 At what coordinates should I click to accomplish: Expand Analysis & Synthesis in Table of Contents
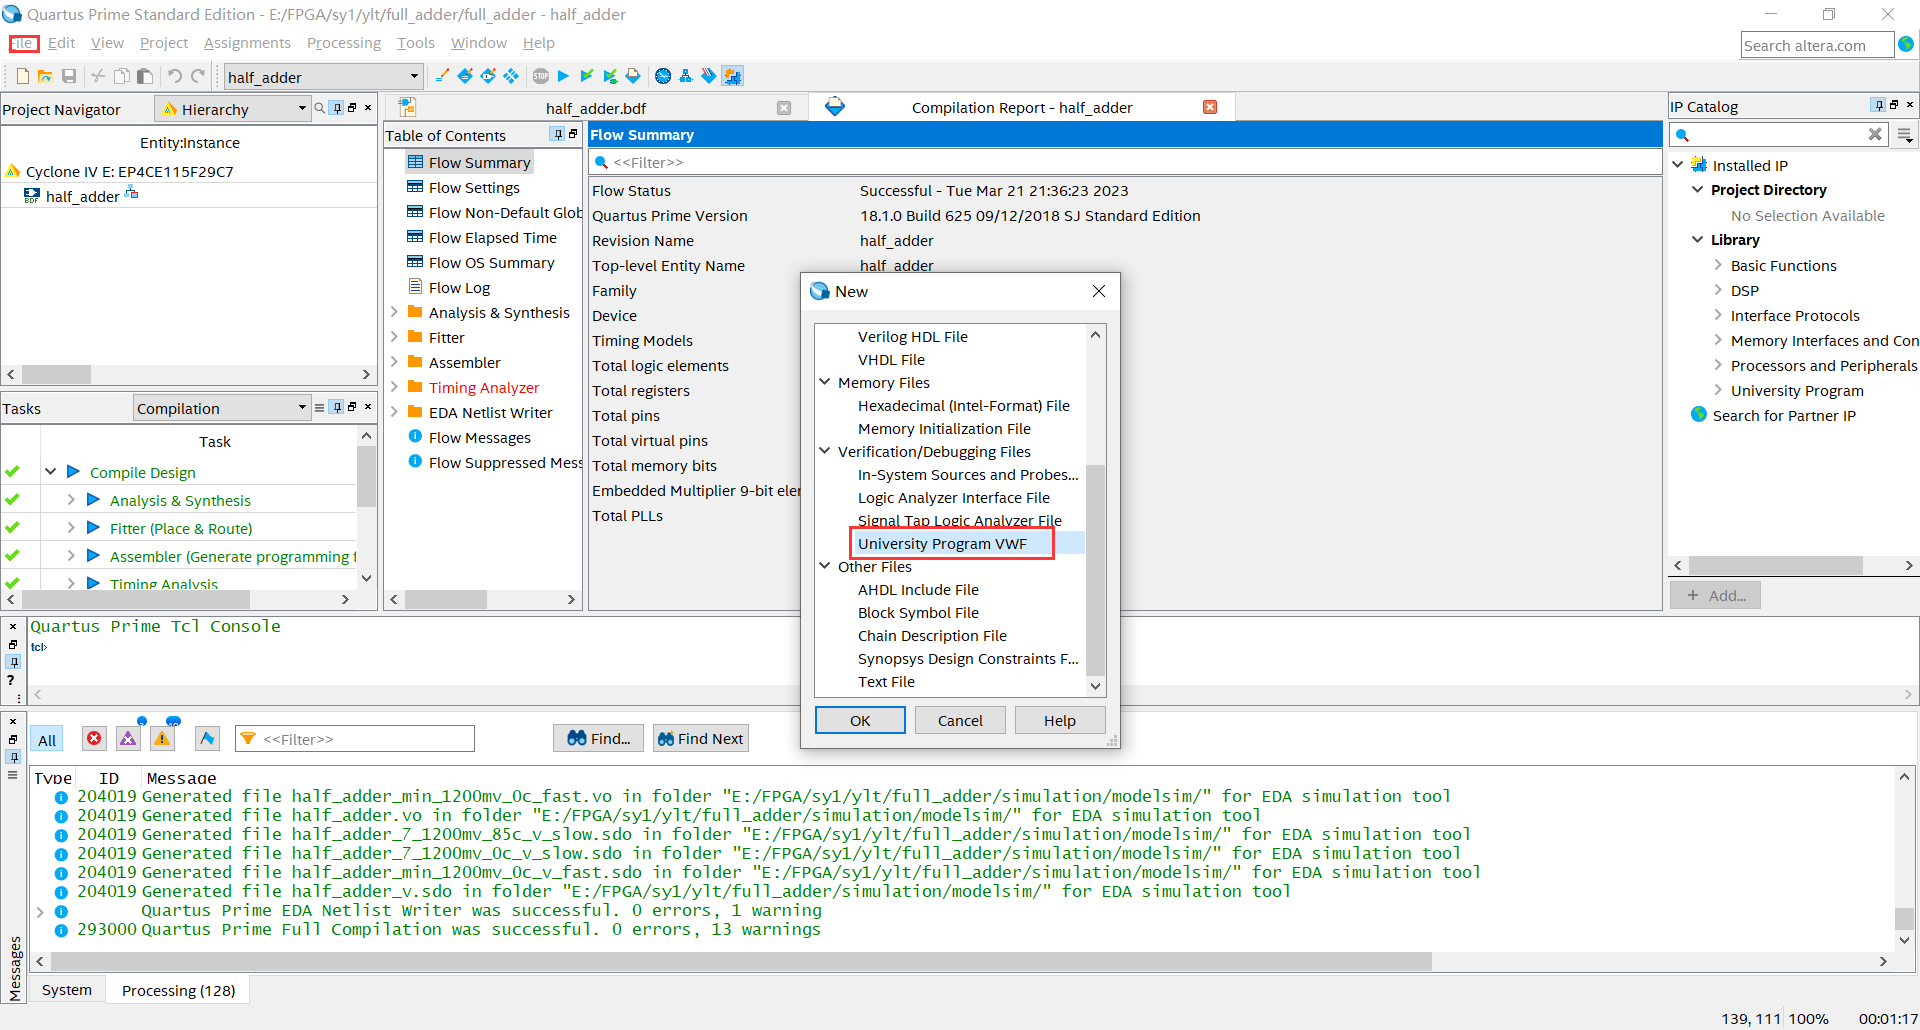395,312
